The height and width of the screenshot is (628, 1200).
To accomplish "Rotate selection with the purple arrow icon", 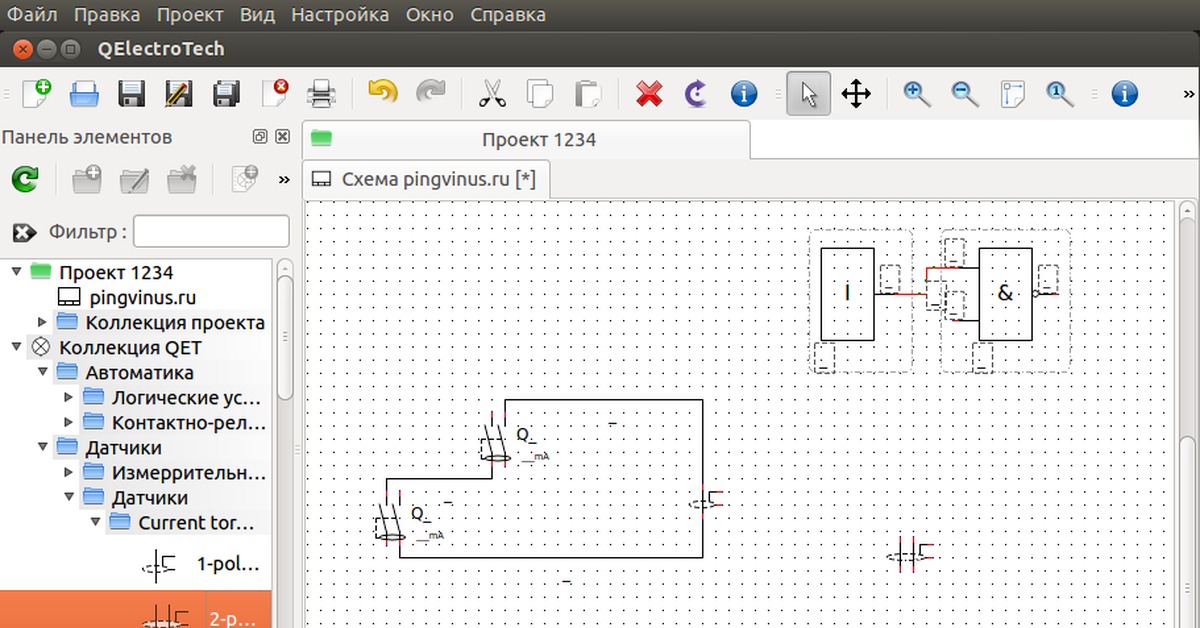I will tap(697, 94).
